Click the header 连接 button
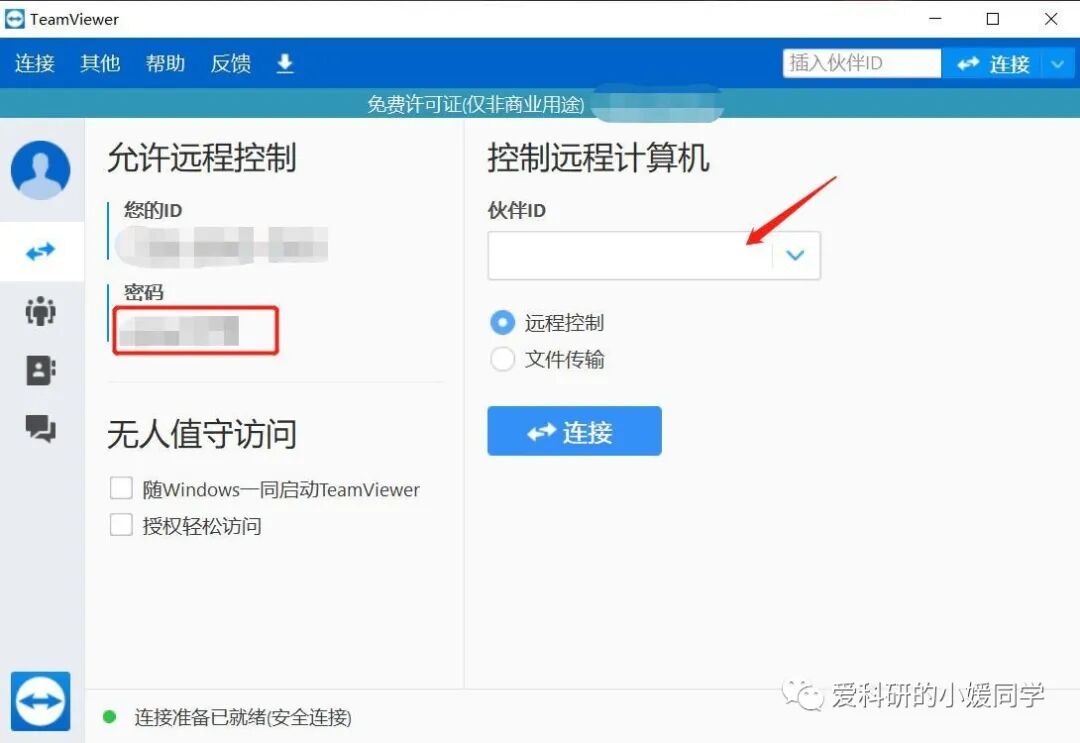The image size is (1080, 743). point(993,64)
